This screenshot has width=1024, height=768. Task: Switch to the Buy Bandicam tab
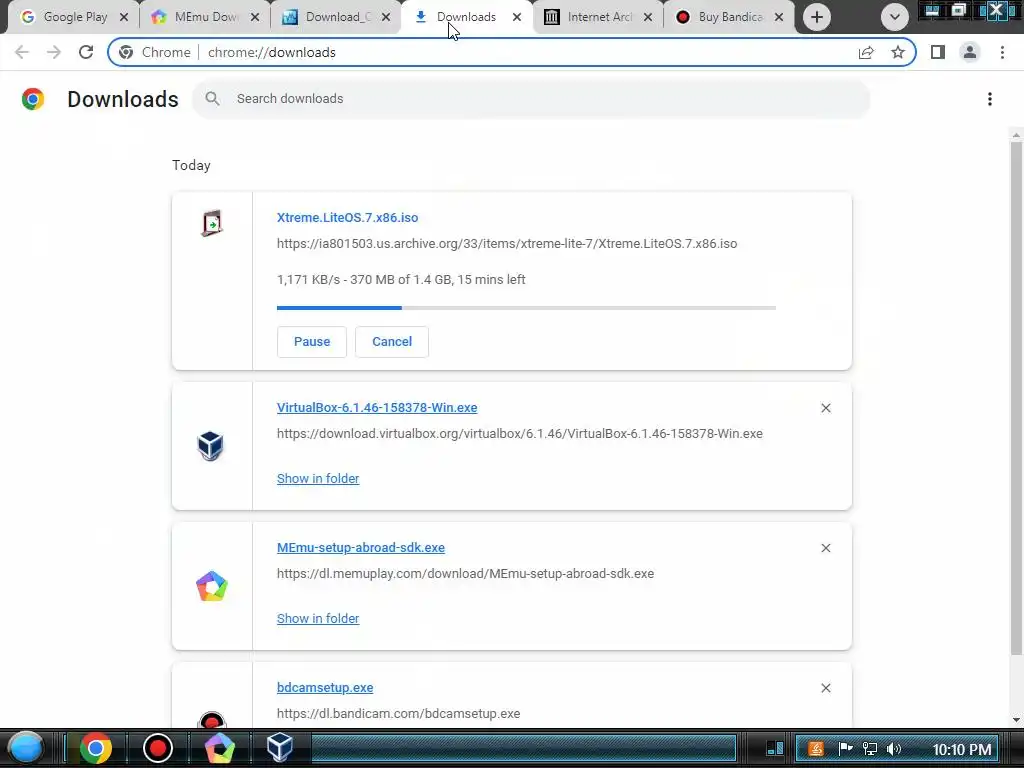pyautogui.click(x=728, y=17)
